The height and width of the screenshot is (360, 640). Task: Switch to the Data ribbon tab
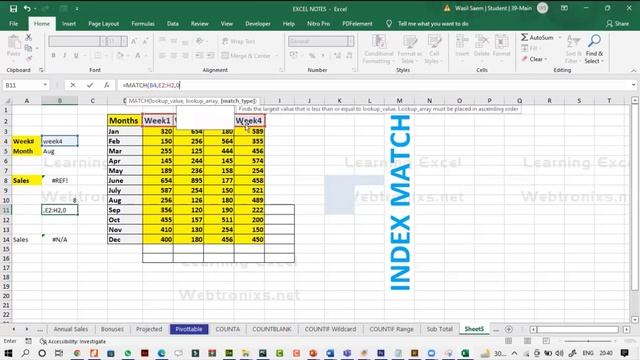(173, 24)
